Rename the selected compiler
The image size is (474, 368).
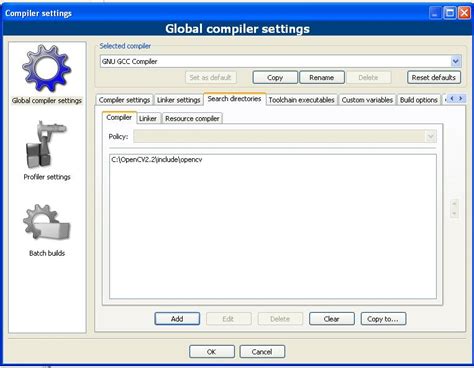pyautogui.click(x=322, y=77)
